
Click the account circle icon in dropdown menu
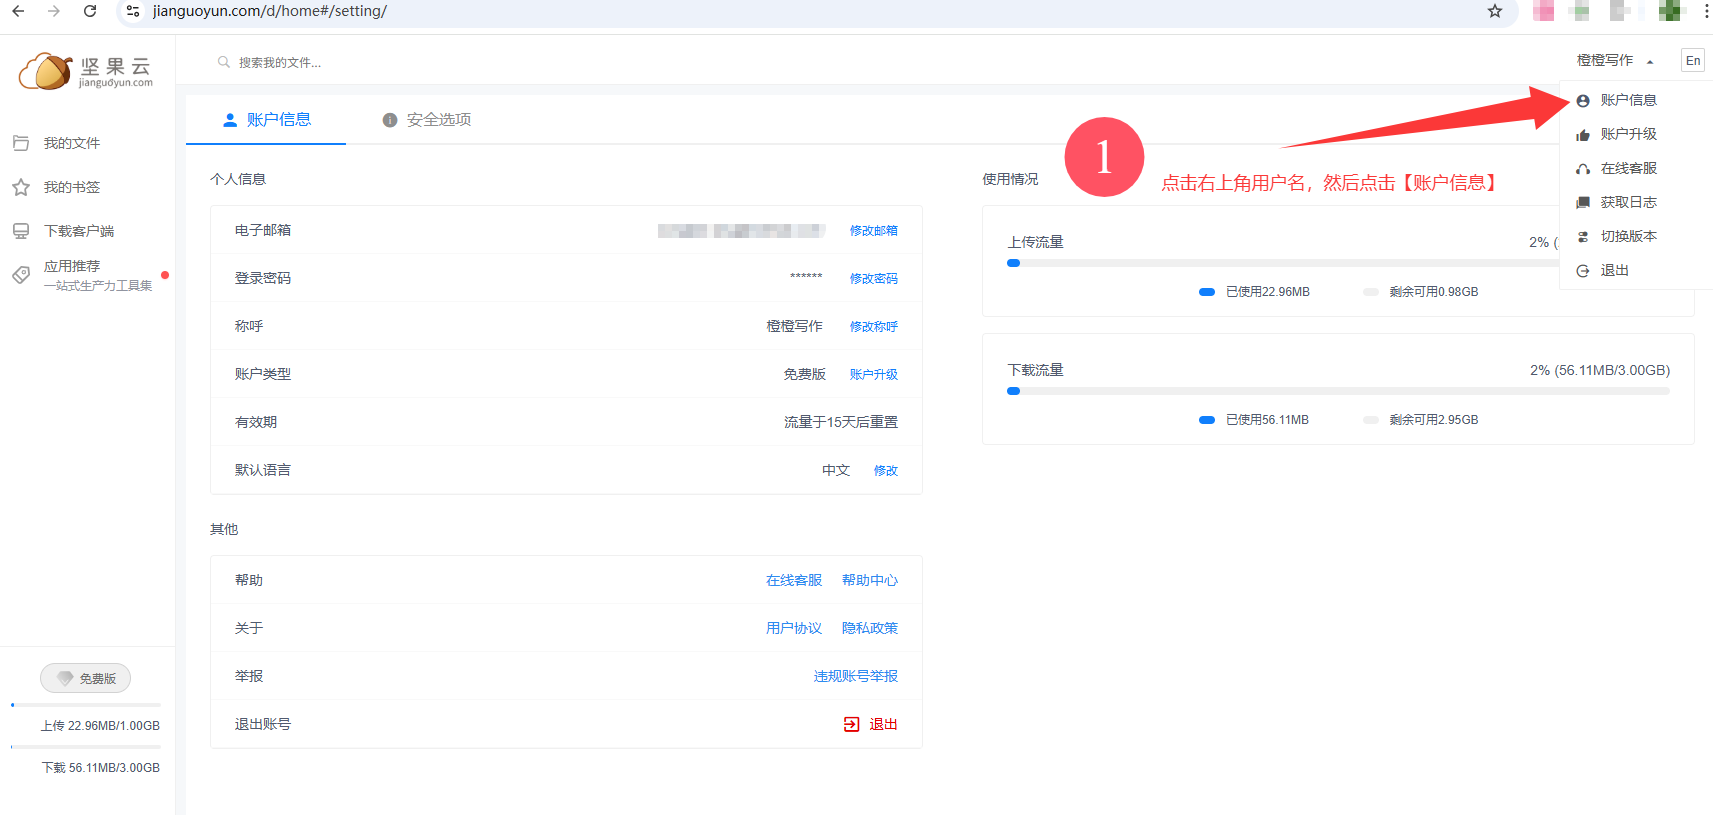[1583, 101]
